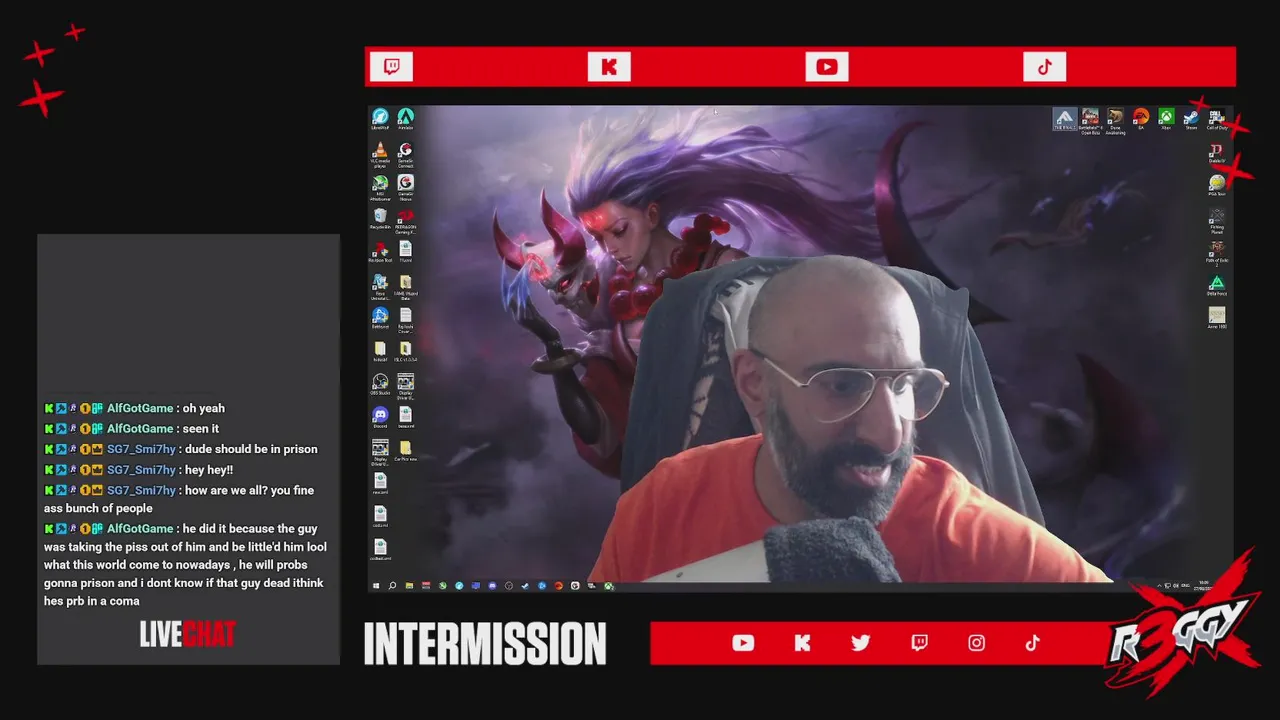Launch Path of Exile 2 desktop shortcut
This screenshot has width=1280, height=720.
click(1217, 252)
